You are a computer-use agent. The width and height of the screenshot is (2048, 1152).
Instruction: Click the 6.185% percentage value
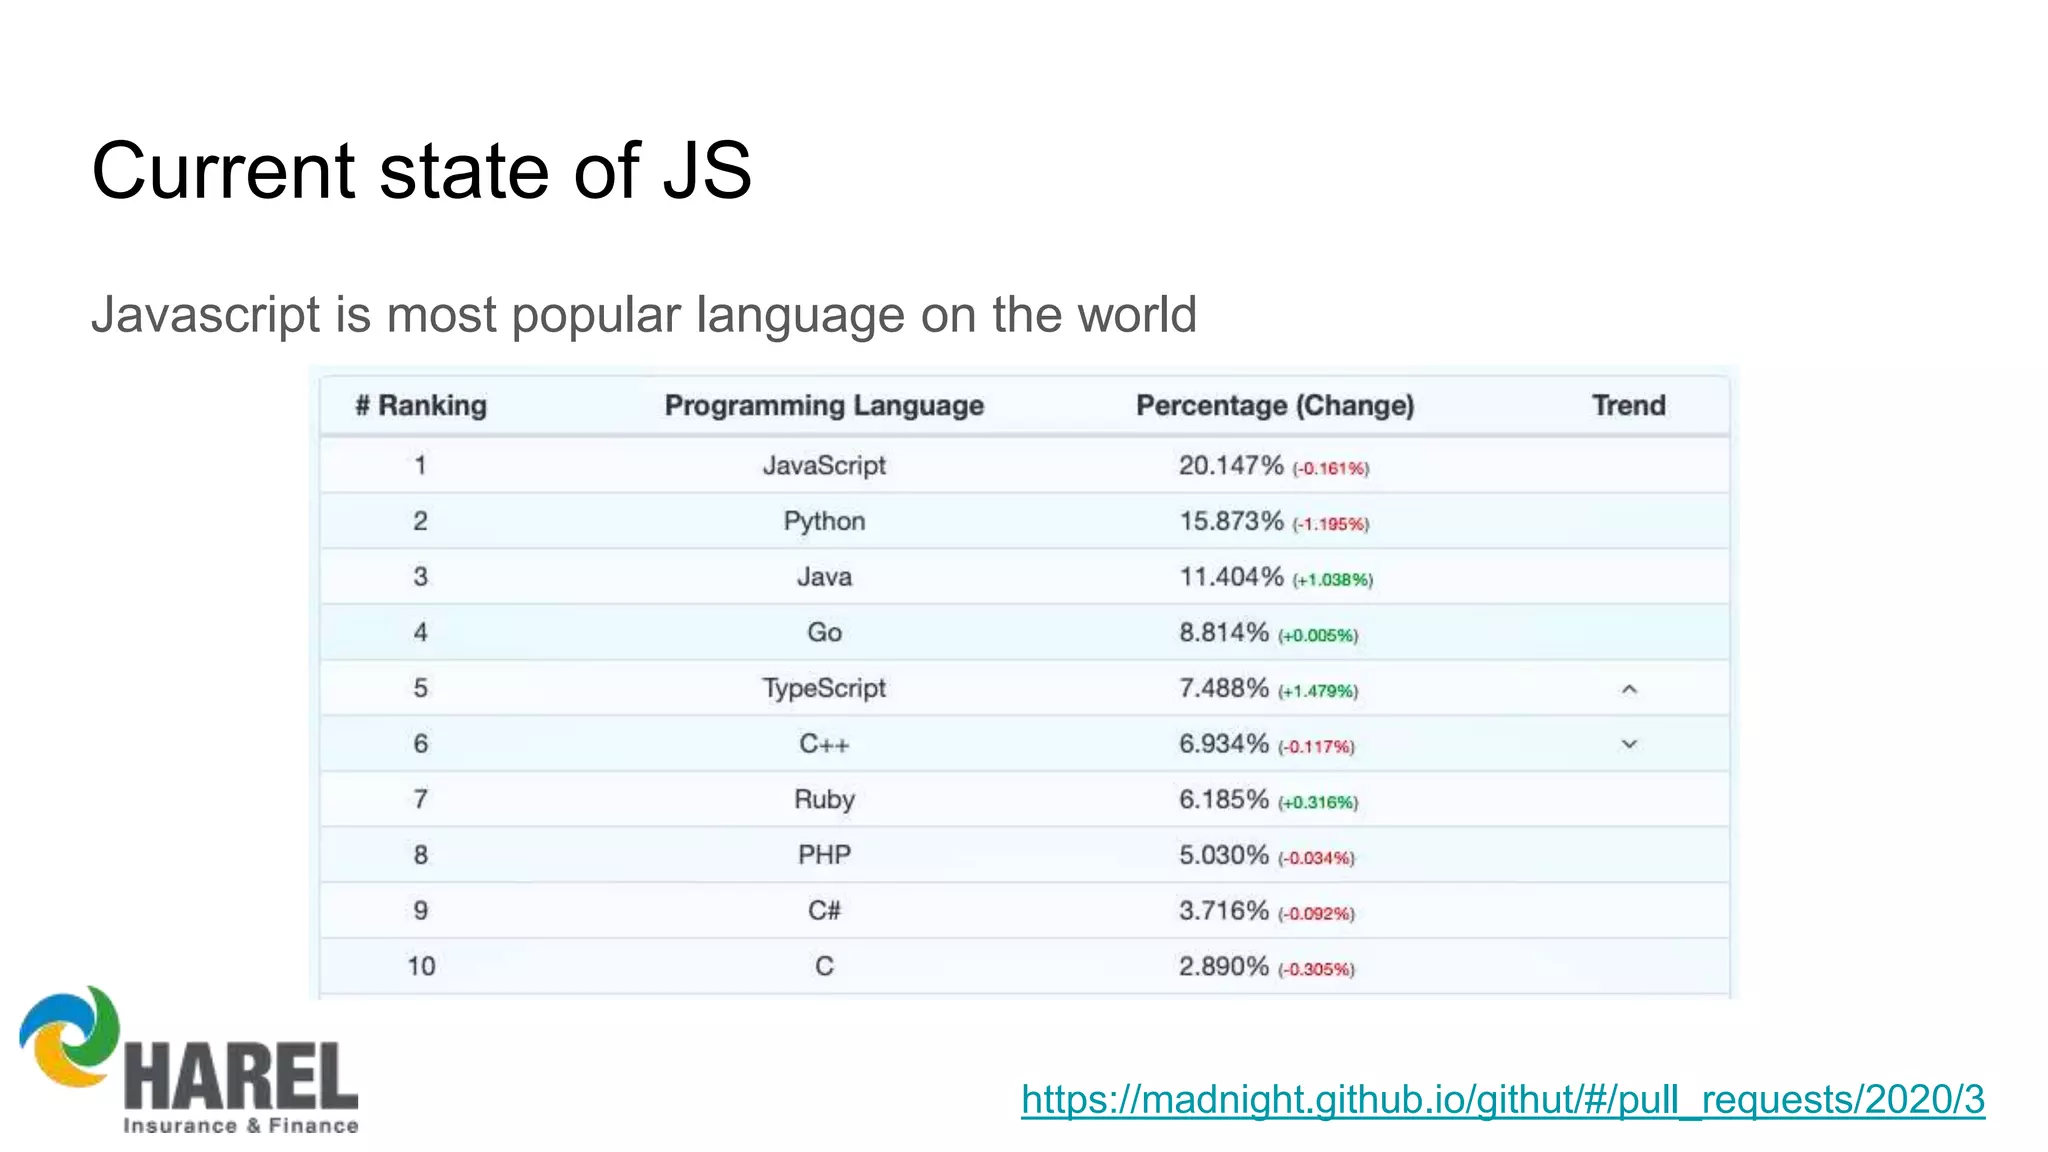click(1224, 800)
